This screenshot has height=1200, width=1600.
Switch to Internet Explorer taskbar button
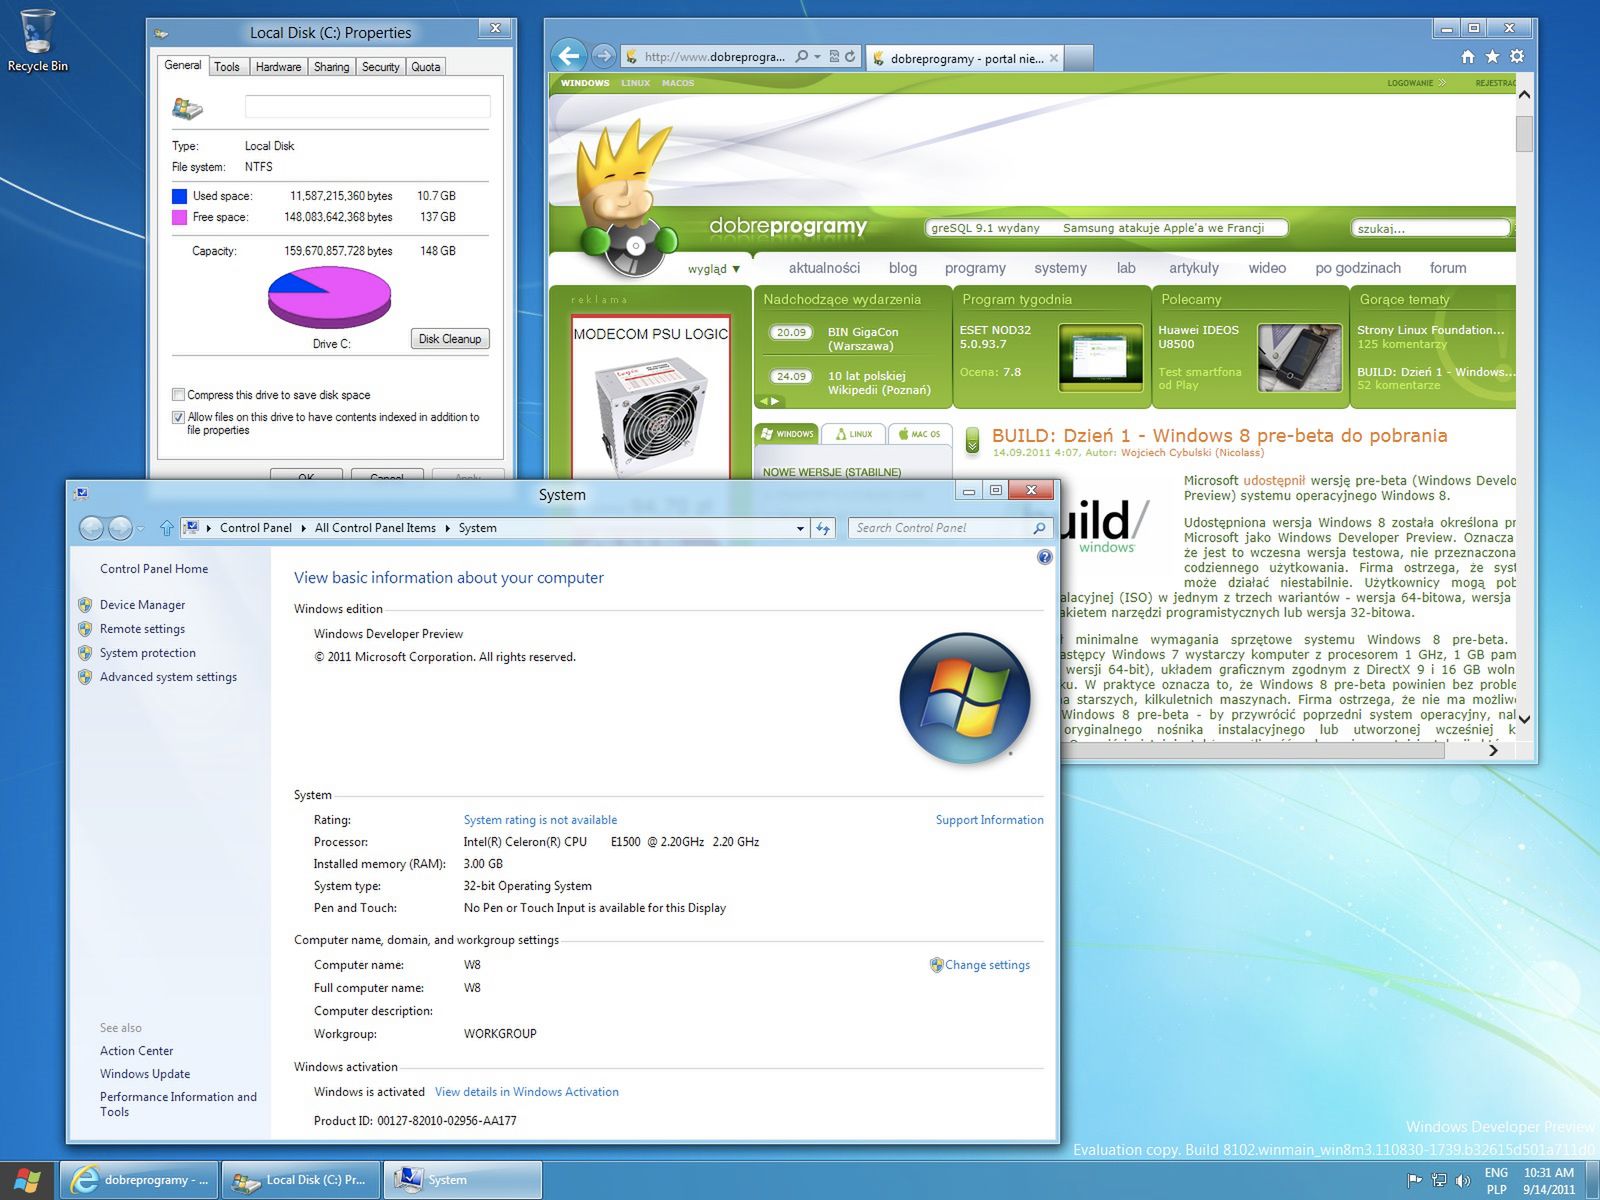(x=139, y=1180)
